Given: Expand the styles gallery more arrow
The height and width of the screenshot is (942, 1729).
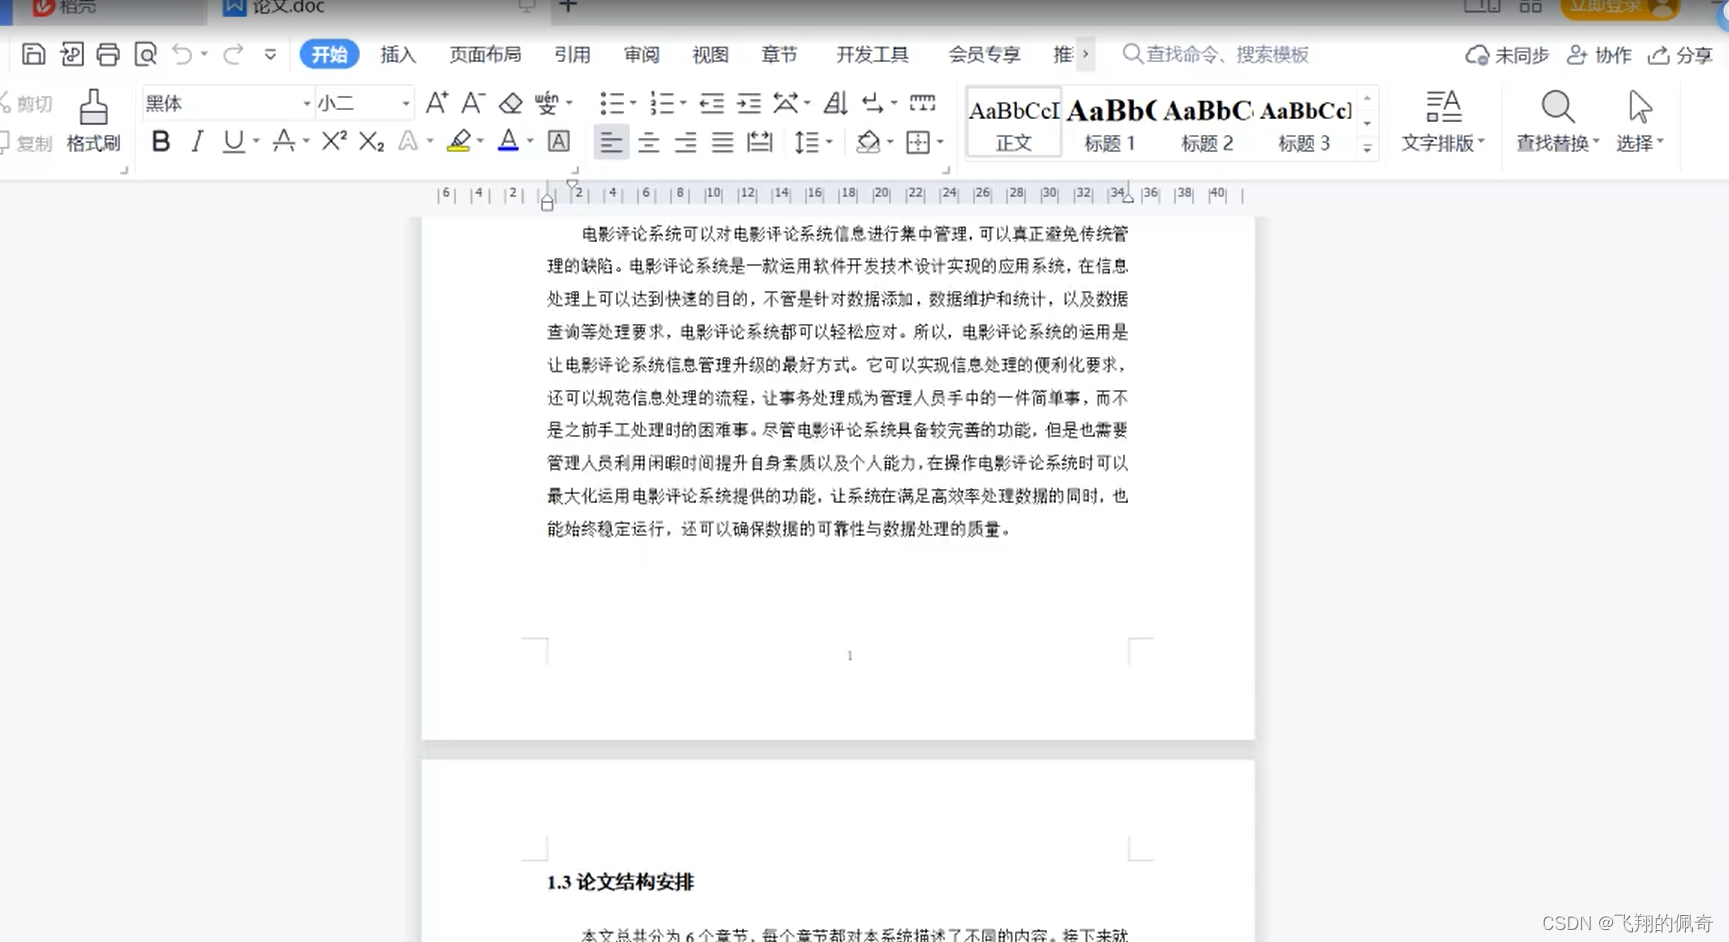Looking at the screenshot, I should pyautogui.click(x=1367, y=148).
